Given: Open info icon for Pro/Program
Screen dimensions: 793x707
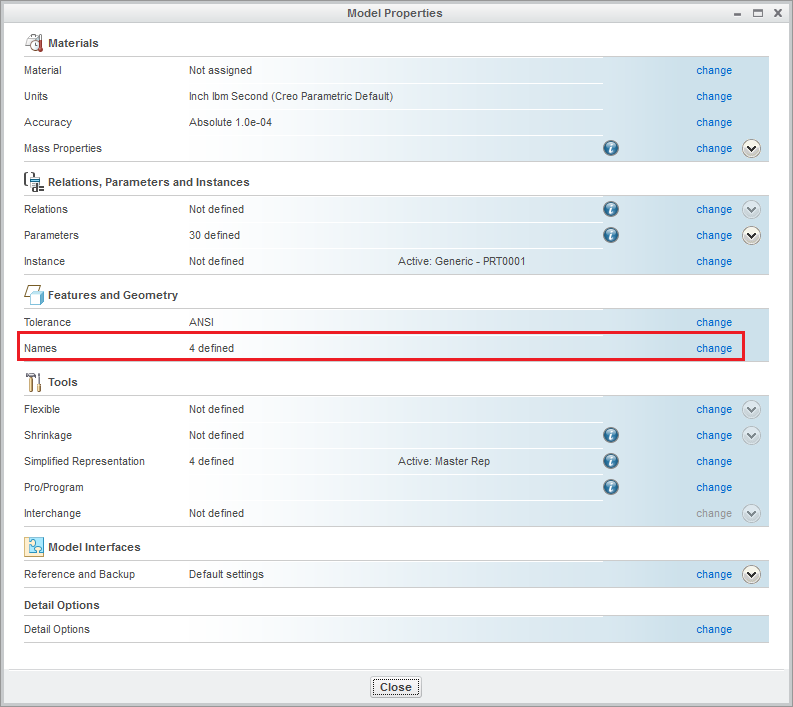Looking at the screenshot, I should click(x=611, y=487).
